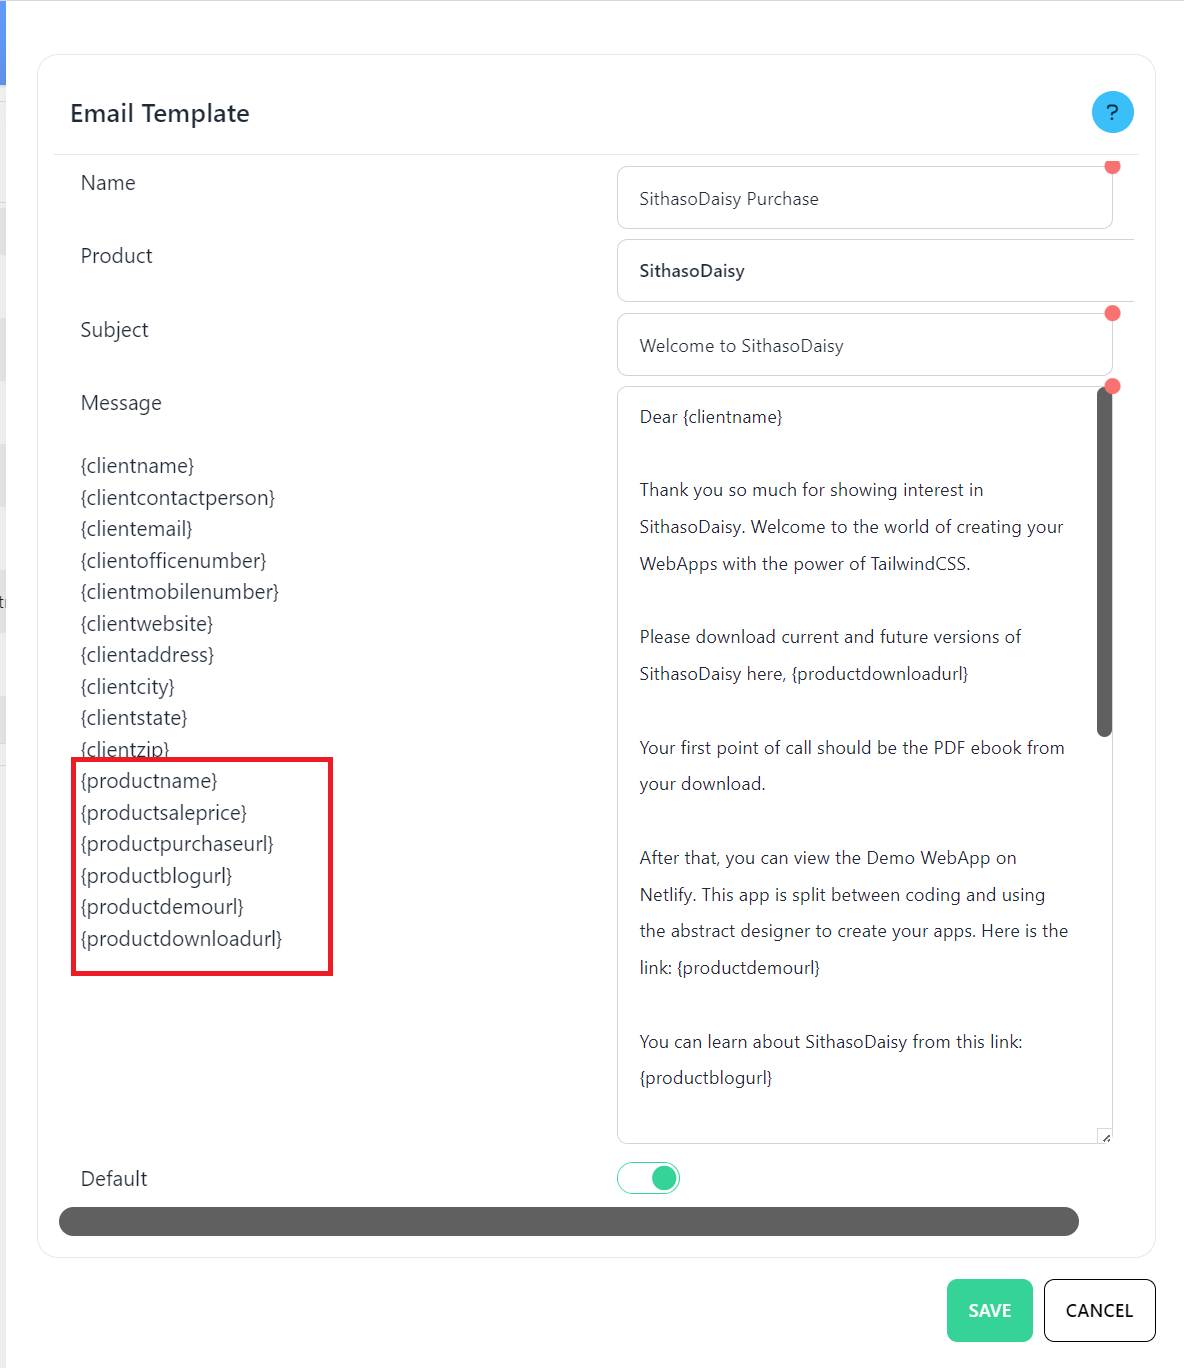
Task: Click the {productpurchaseurl} placeholder
Action: point(177,844)
